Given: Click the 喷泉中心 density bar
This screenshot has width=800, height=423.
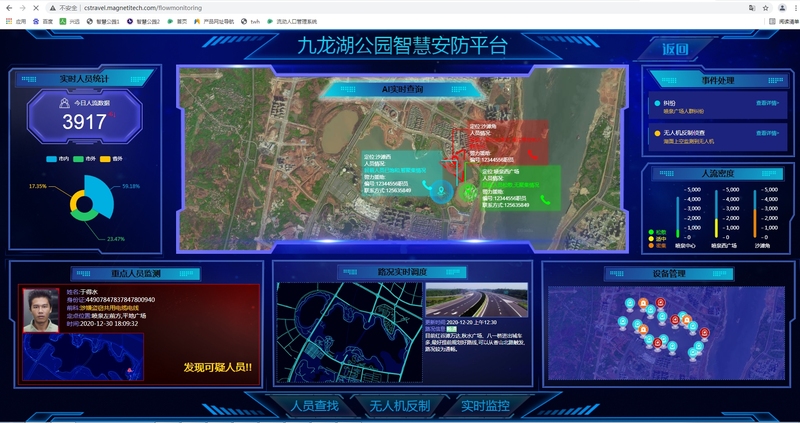Looking at the screenshot, I should click(678, 217).
